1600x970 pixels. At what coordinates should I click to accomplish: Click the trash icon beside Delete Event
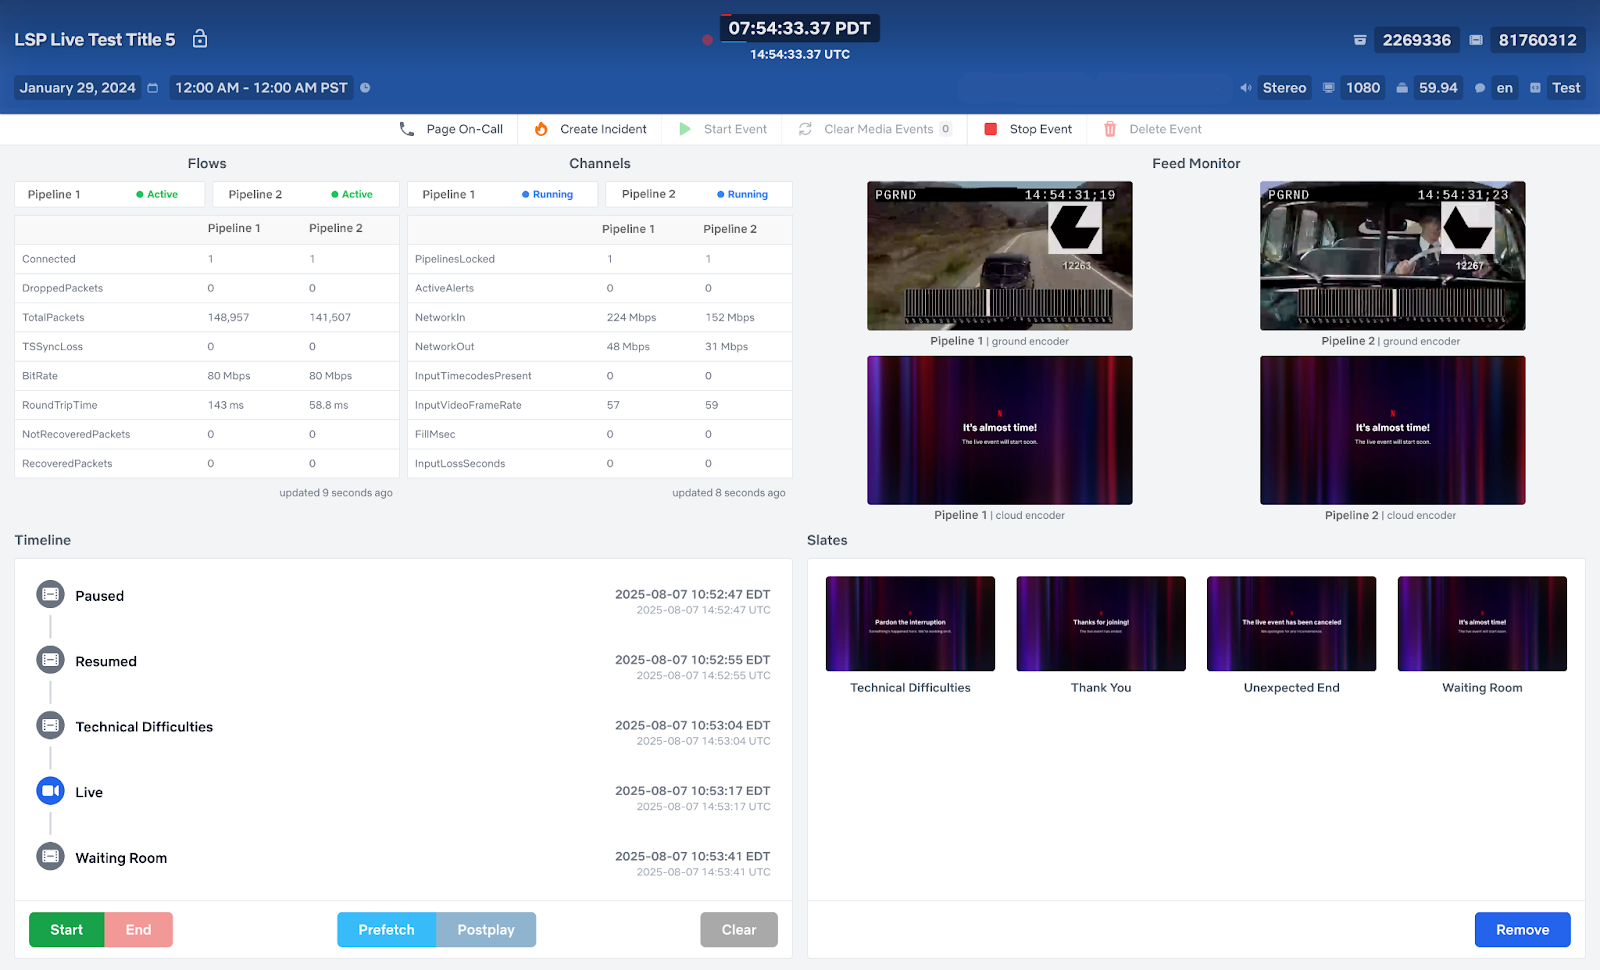pyautogui.click(x=1110, y=128)
